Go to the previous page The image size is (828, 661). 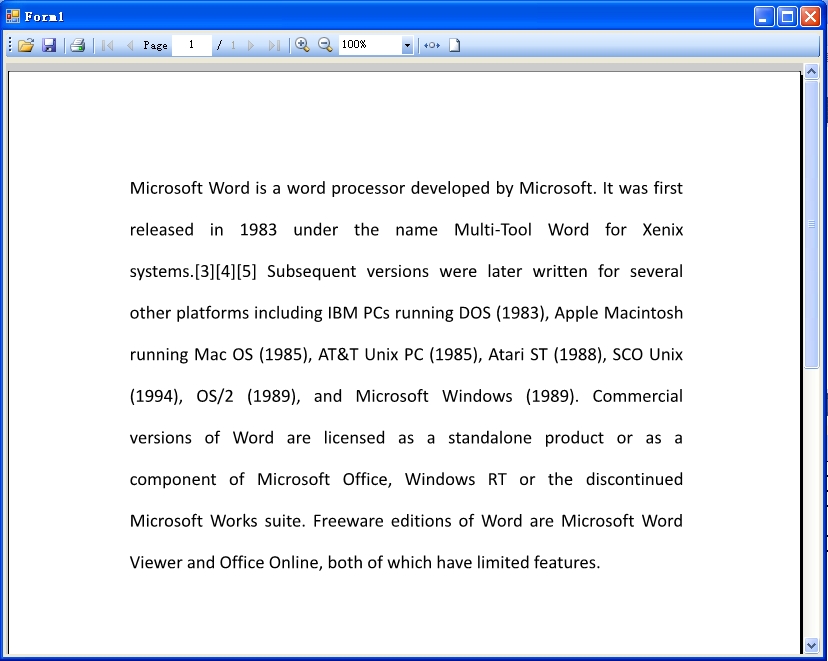pos(129,45)
